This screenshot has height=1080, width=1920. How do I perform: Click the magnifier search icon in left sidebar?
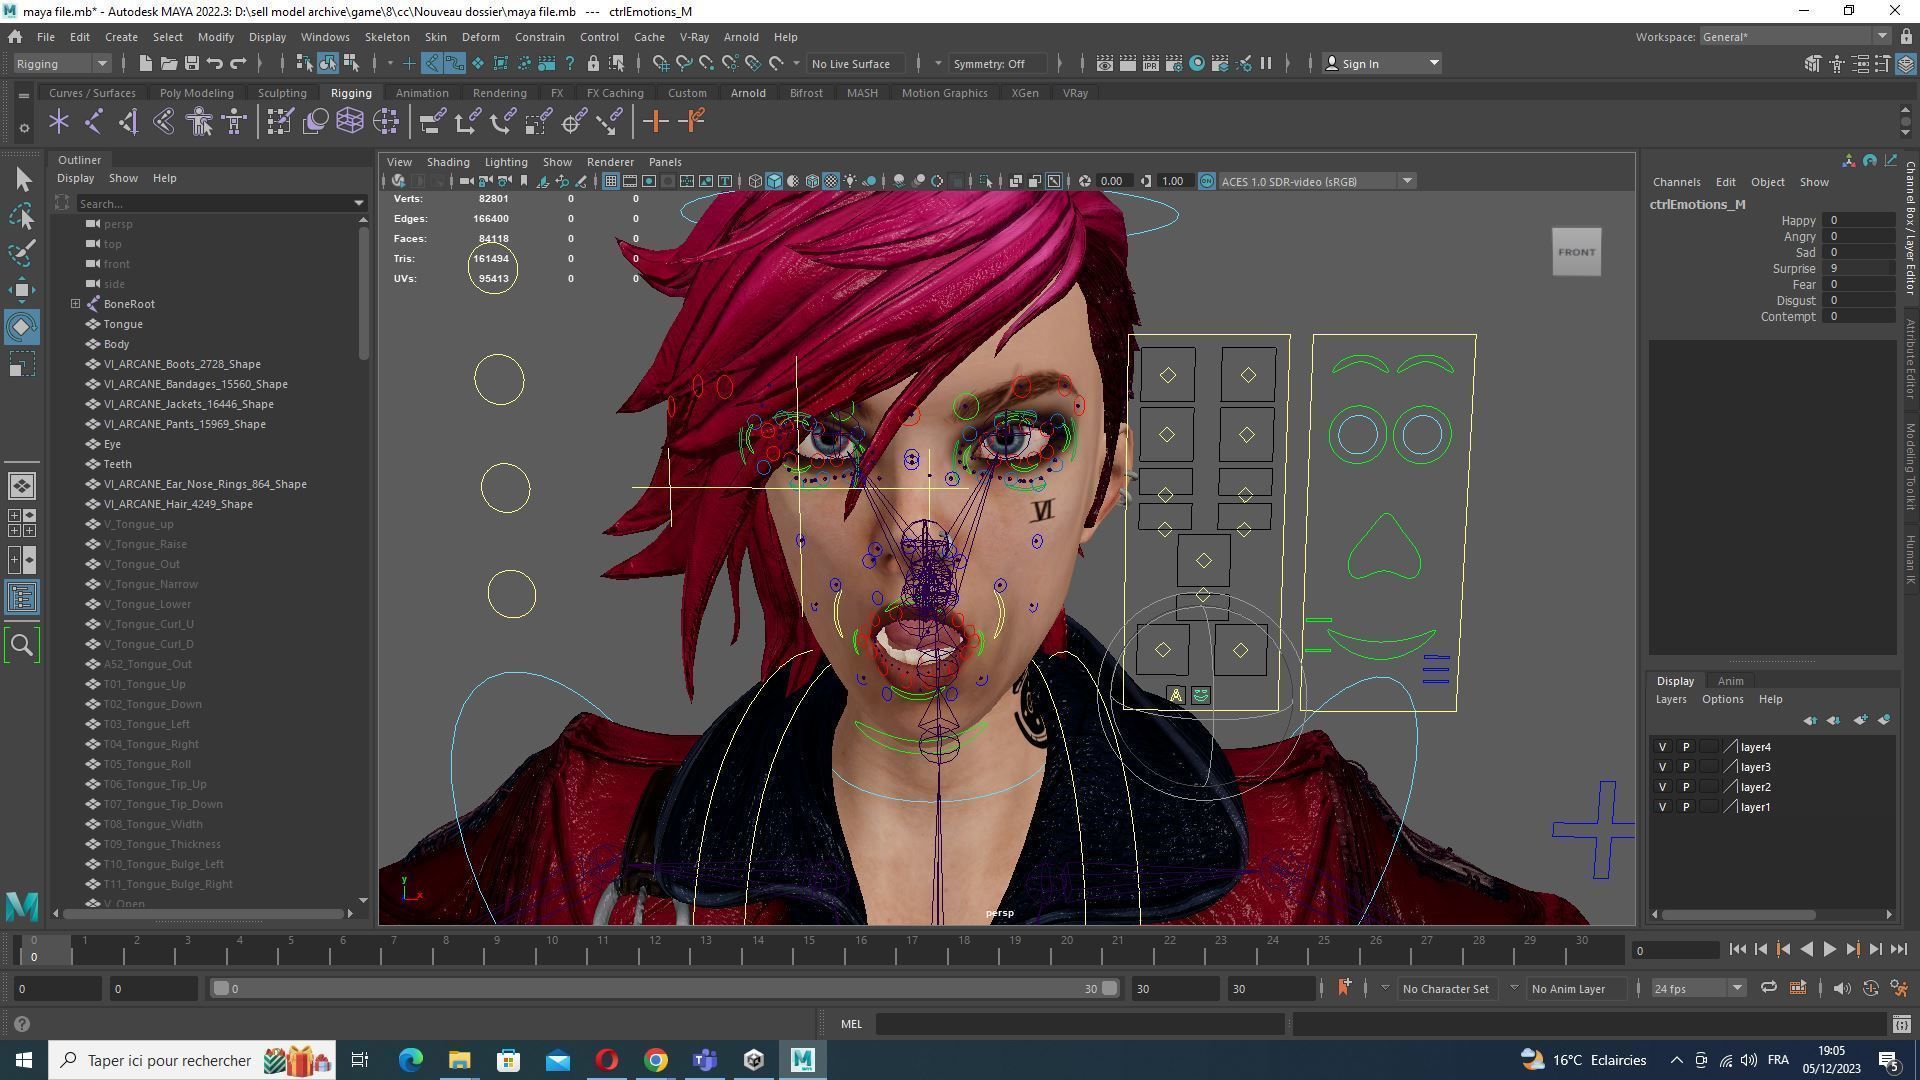(x=22, y=645)
